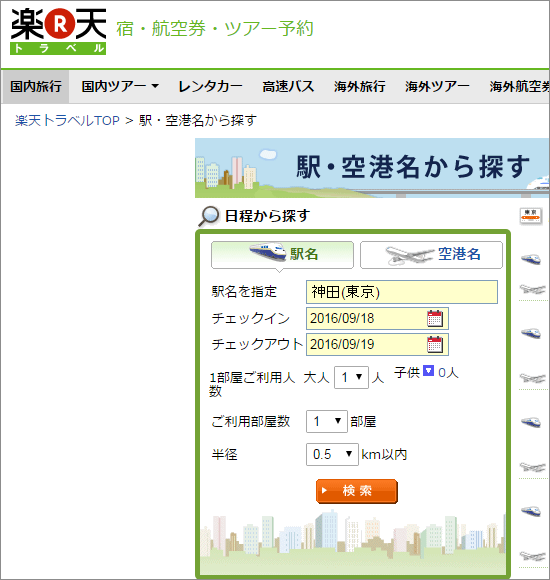Screen dimensions: 550x580
Task: Follow the 楽天トラベルTOP breadcrumb link
Action: (67, 121)
